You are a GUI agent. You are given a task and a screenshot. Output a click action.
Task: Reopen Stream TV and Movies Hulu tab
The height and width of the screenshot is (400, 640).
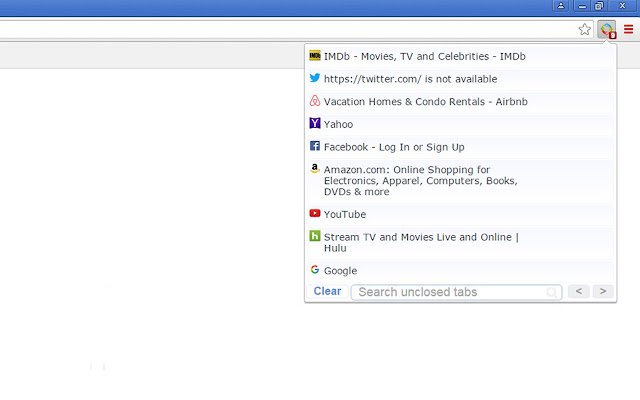point(460,242)
